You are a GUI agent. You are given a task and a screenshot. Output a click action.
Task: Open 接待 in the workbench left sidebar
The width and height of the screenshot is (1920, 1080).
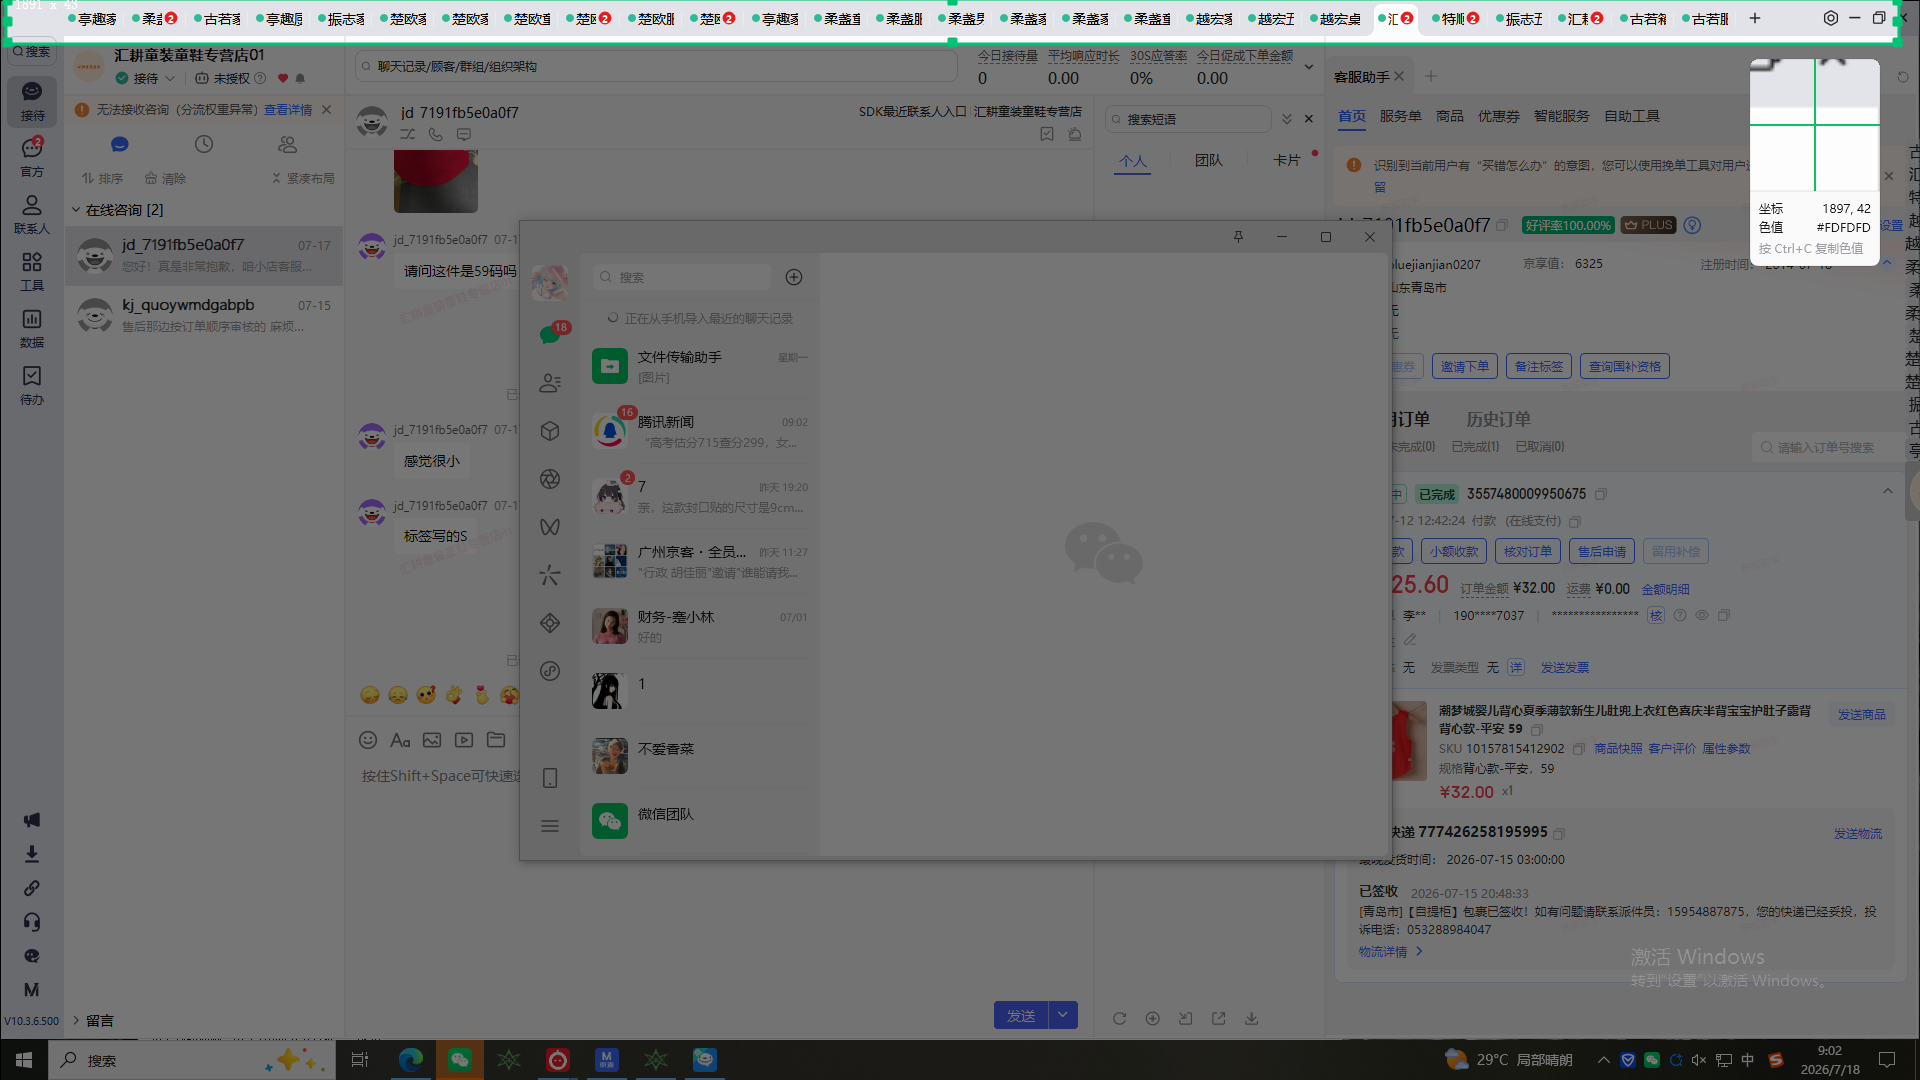[x=32, y=101]
